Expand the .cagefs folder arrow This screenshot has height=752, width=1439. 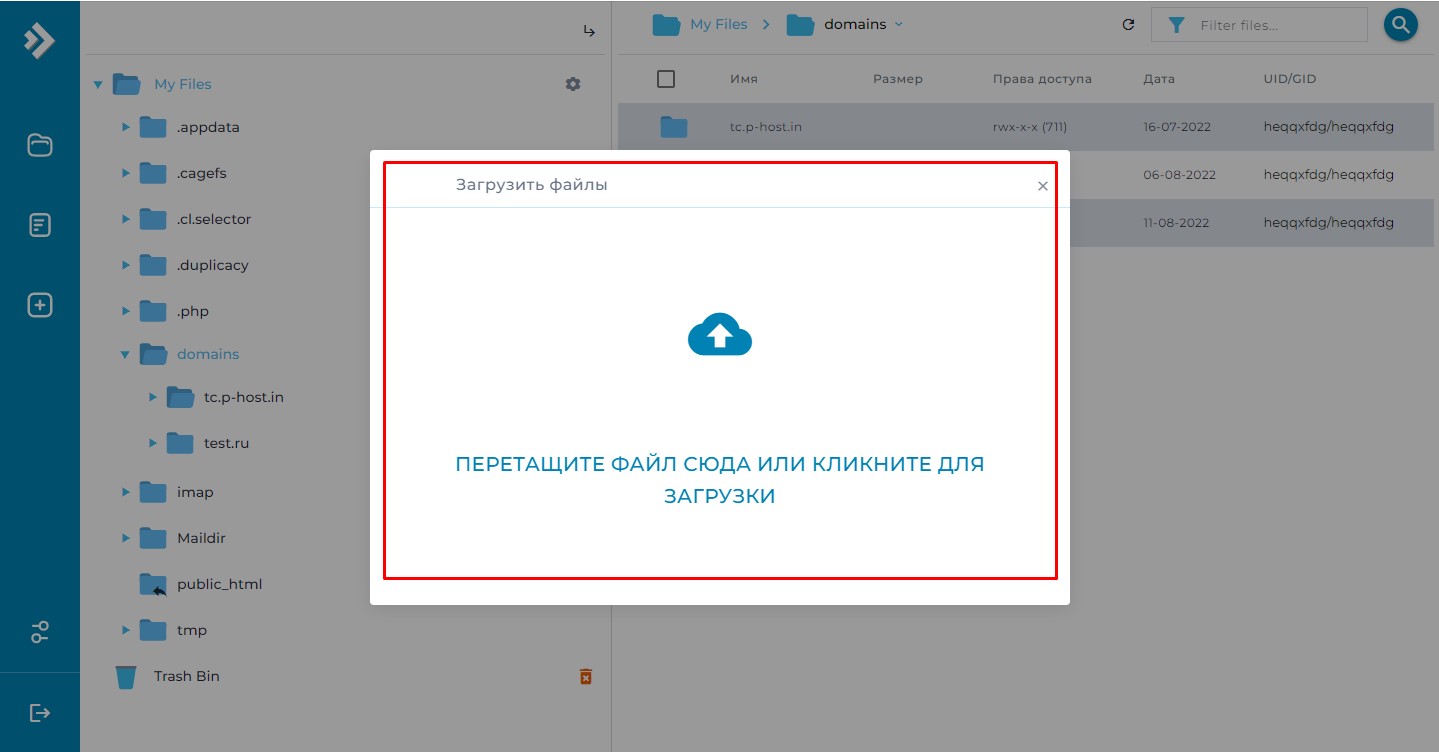126,173
